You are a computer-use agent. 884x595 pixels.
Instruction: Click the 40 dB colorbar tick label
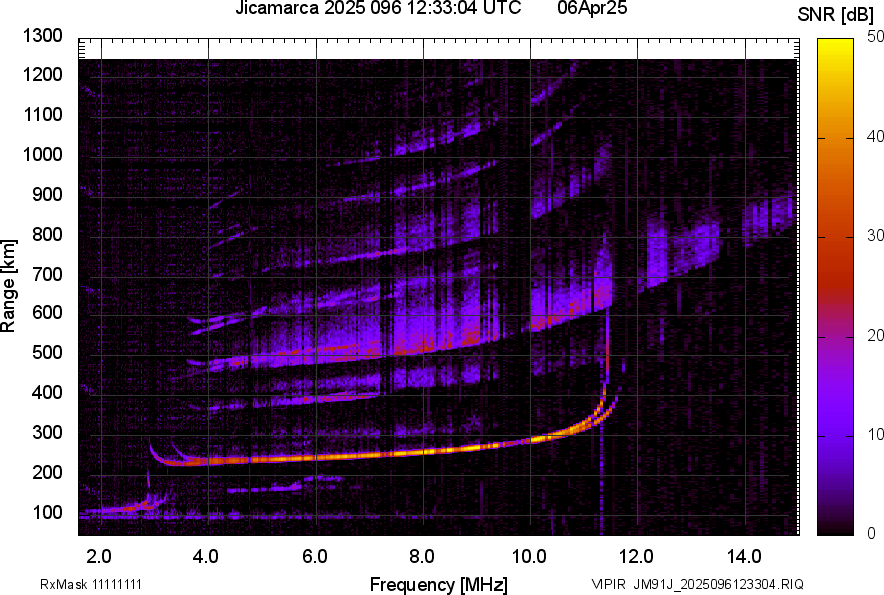[x=876, y=136]
